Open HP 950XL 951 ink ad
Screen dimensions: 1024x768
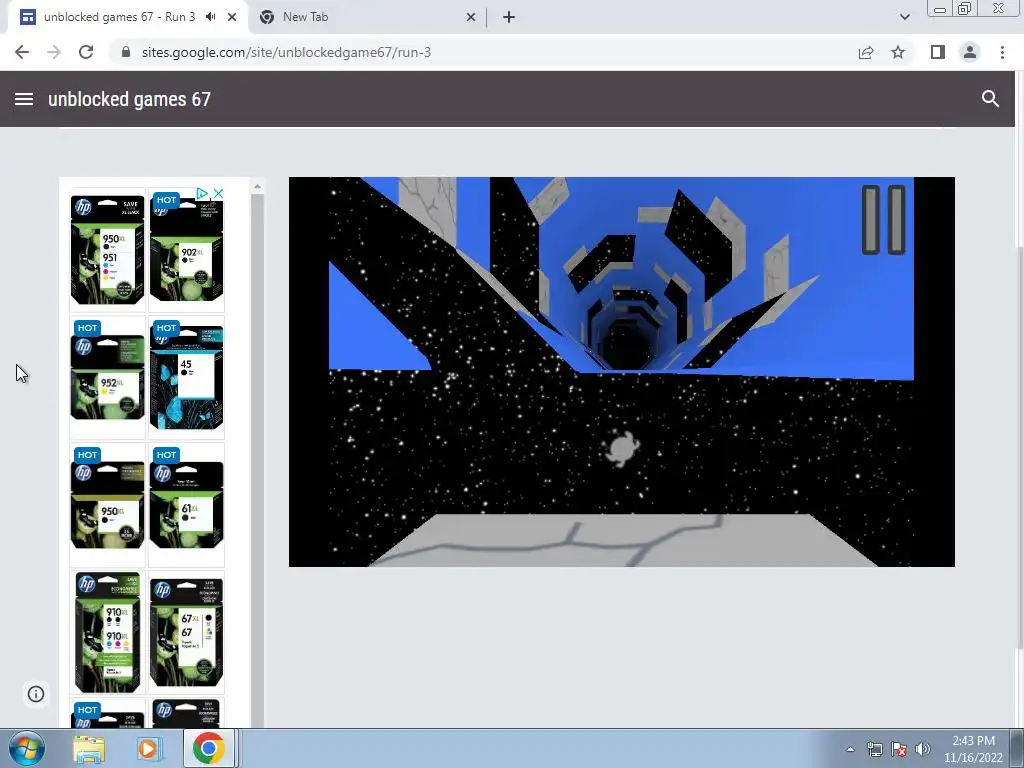pos(108,250)
